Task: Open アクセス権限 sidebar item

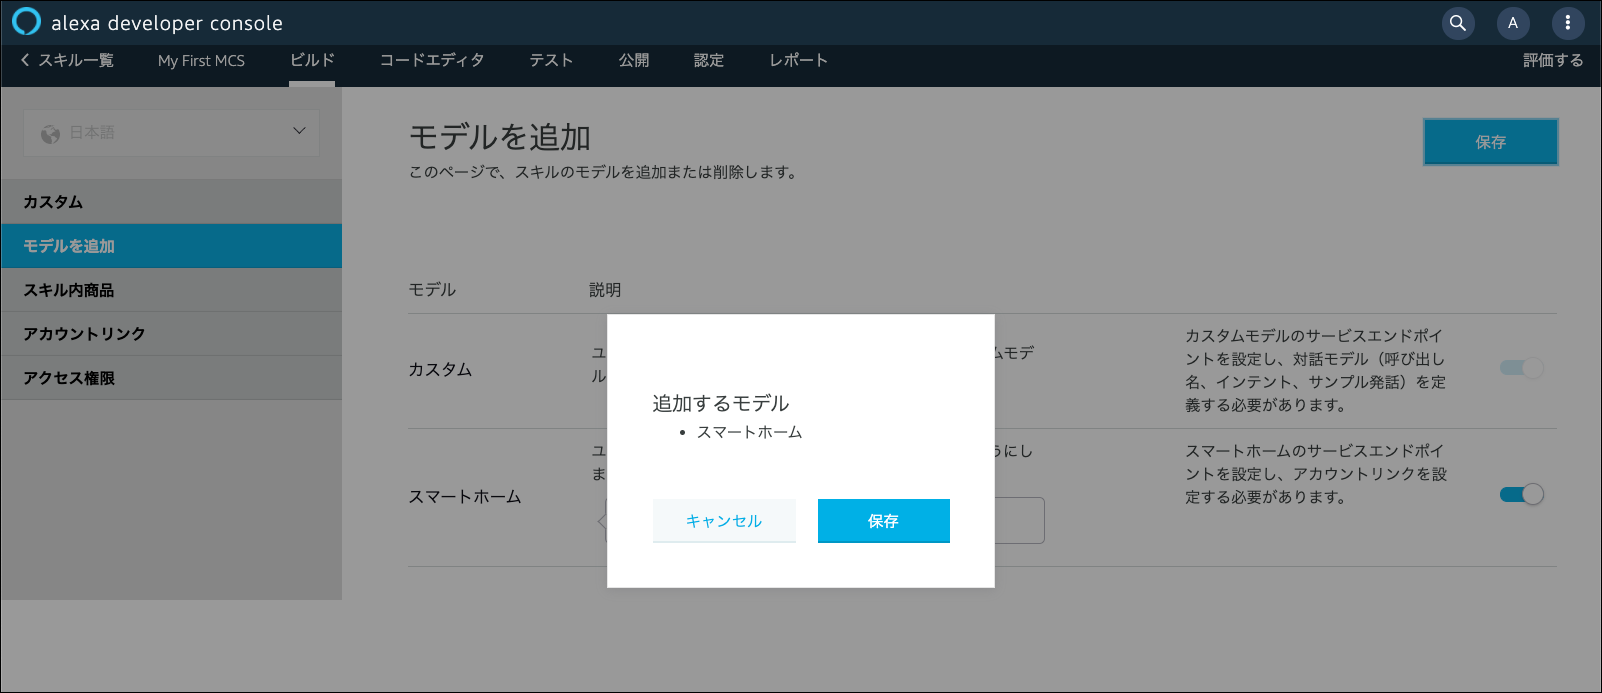Action: (x=69, y=378)
